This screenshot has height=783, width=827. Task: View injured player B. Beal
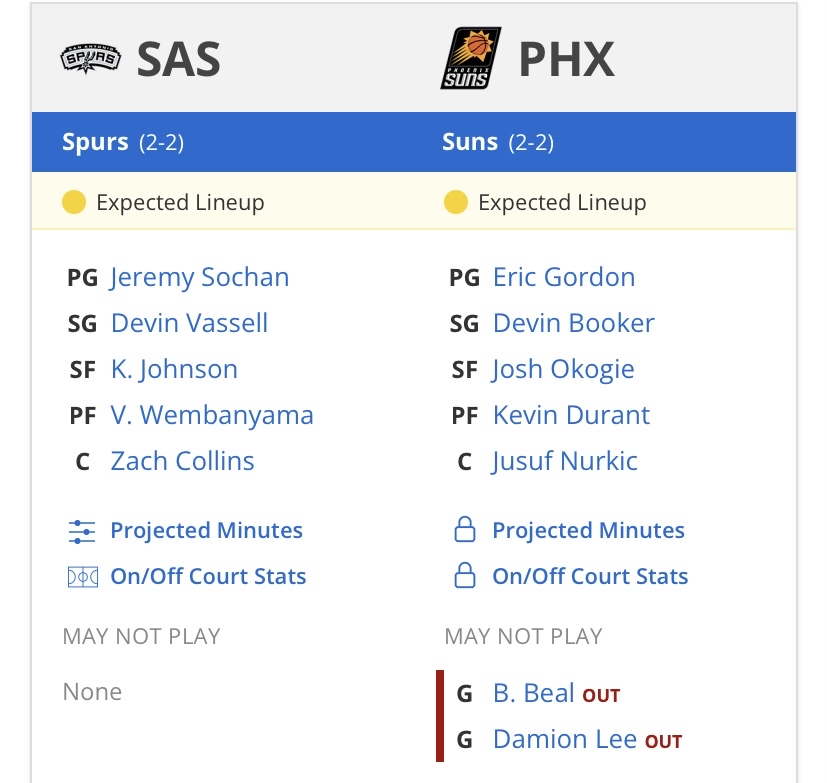point(533,693)
